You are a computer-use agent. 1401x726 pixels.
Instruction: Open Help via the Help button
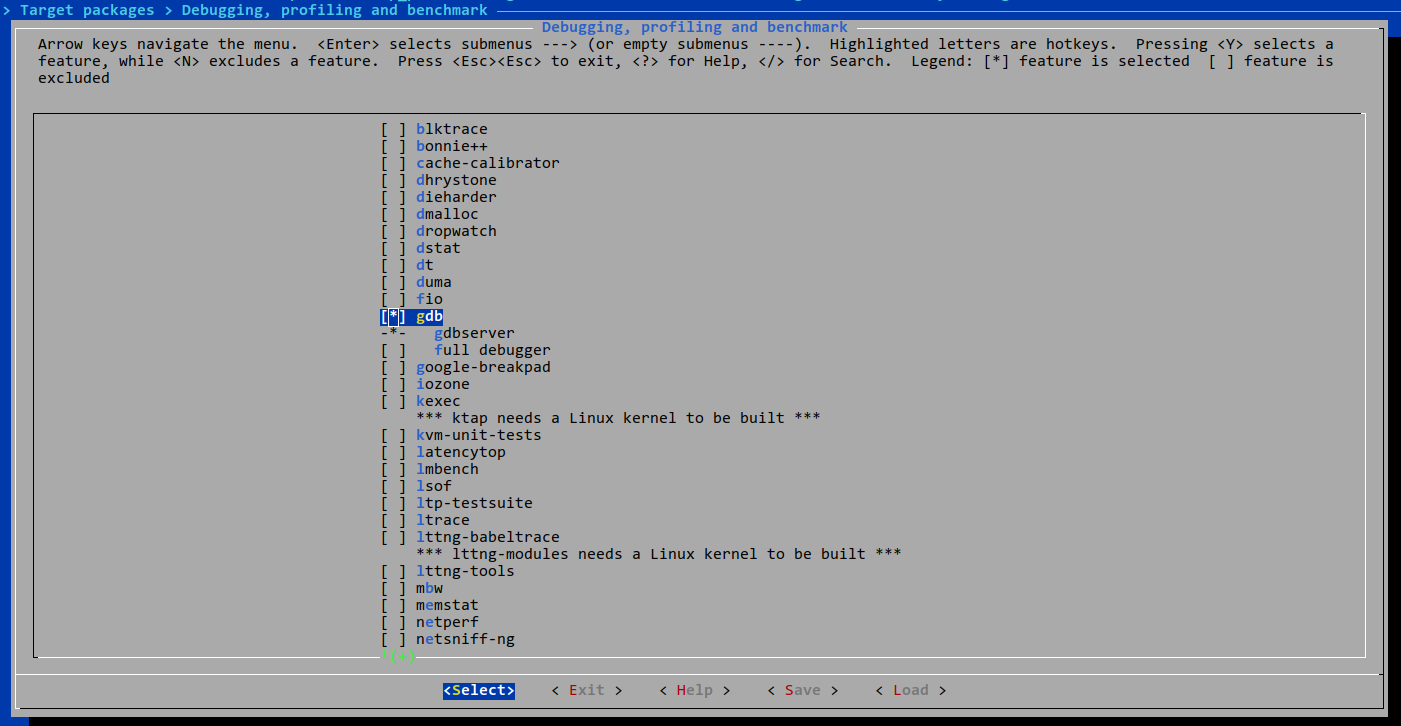tap(695, 690)
